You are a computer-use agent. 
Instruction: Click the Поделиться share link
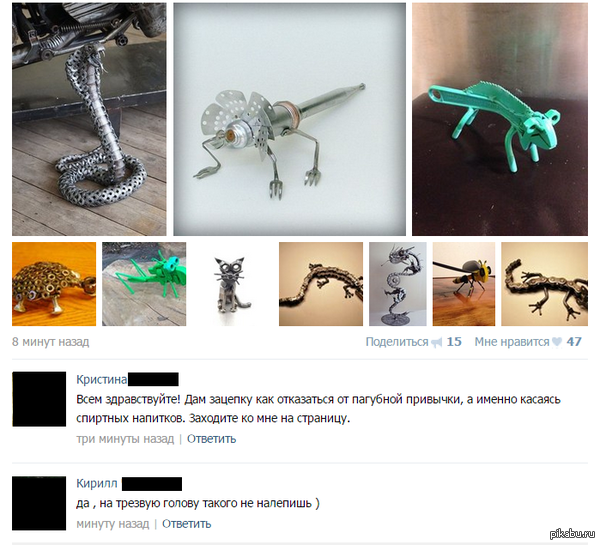tap(397, 342)
